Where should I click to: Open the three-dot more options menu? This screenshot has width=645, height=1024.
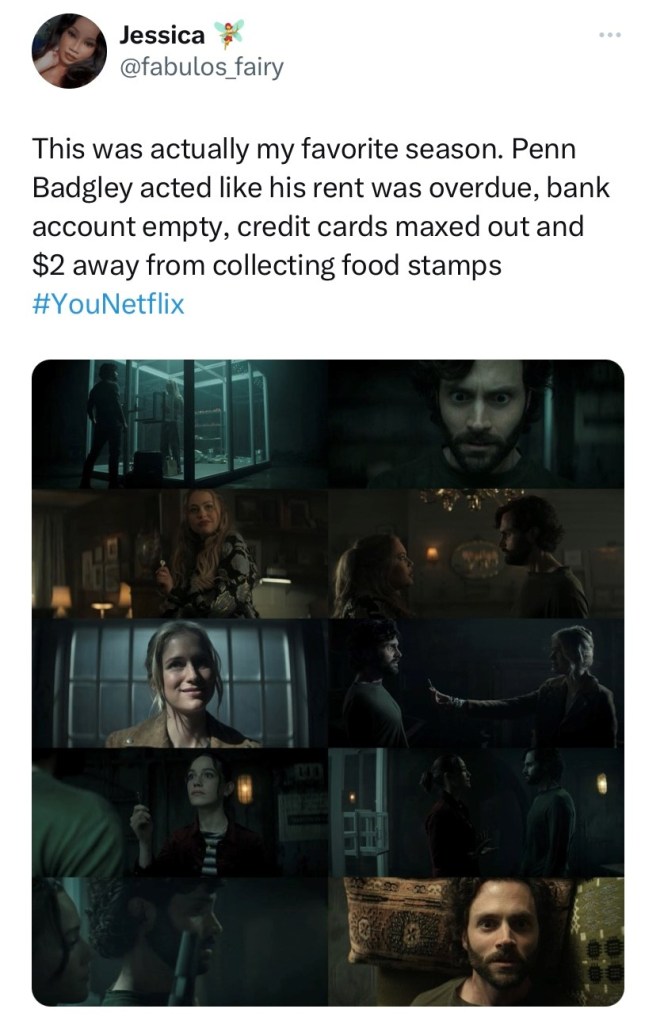pos(610,34)
